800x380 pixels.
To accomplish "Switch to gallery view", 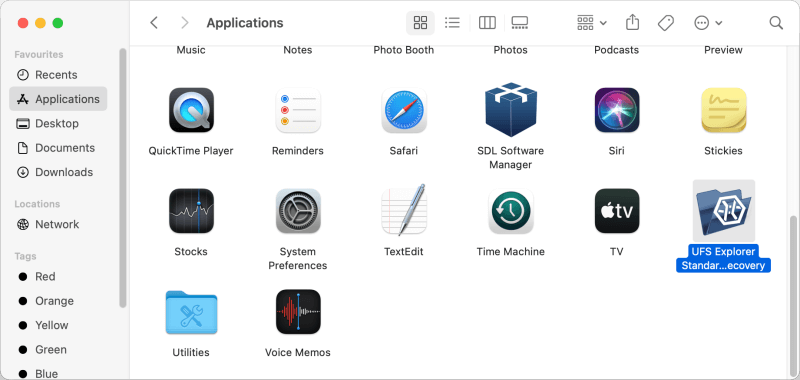I will tap(519, 23).
